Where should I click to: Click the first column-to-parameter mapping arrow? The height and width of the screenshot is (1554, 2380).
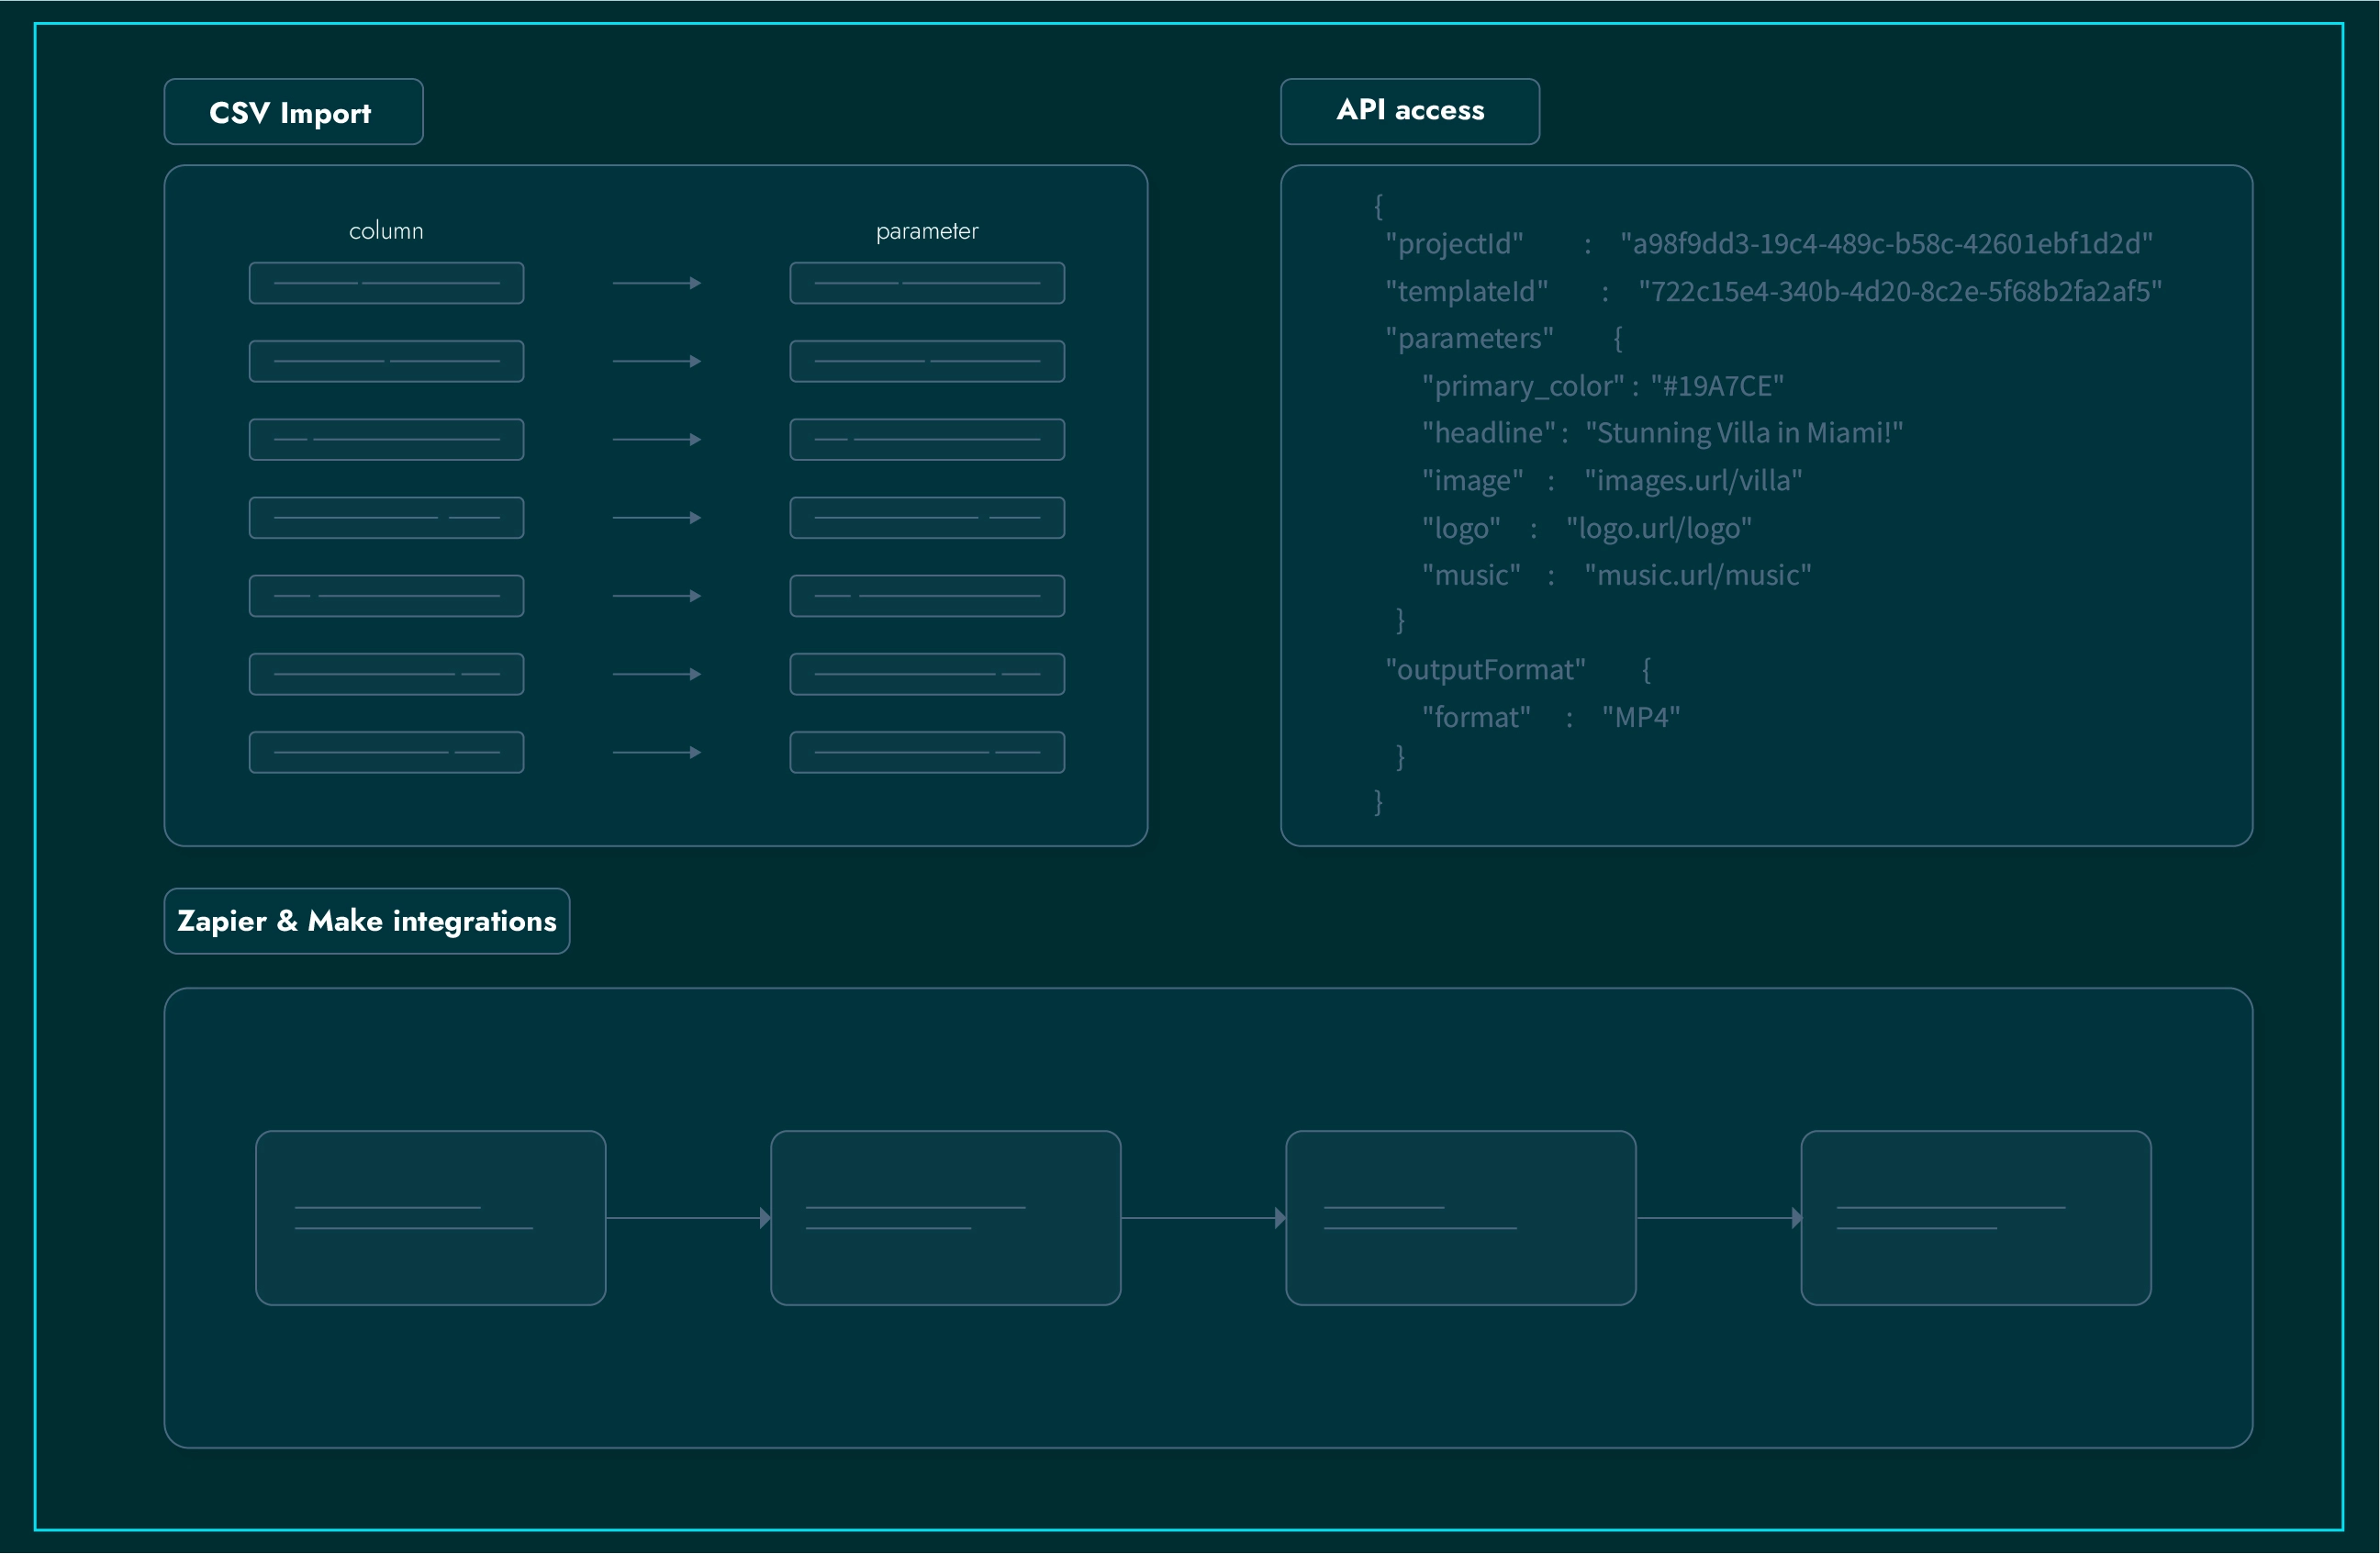pos(657,283)
